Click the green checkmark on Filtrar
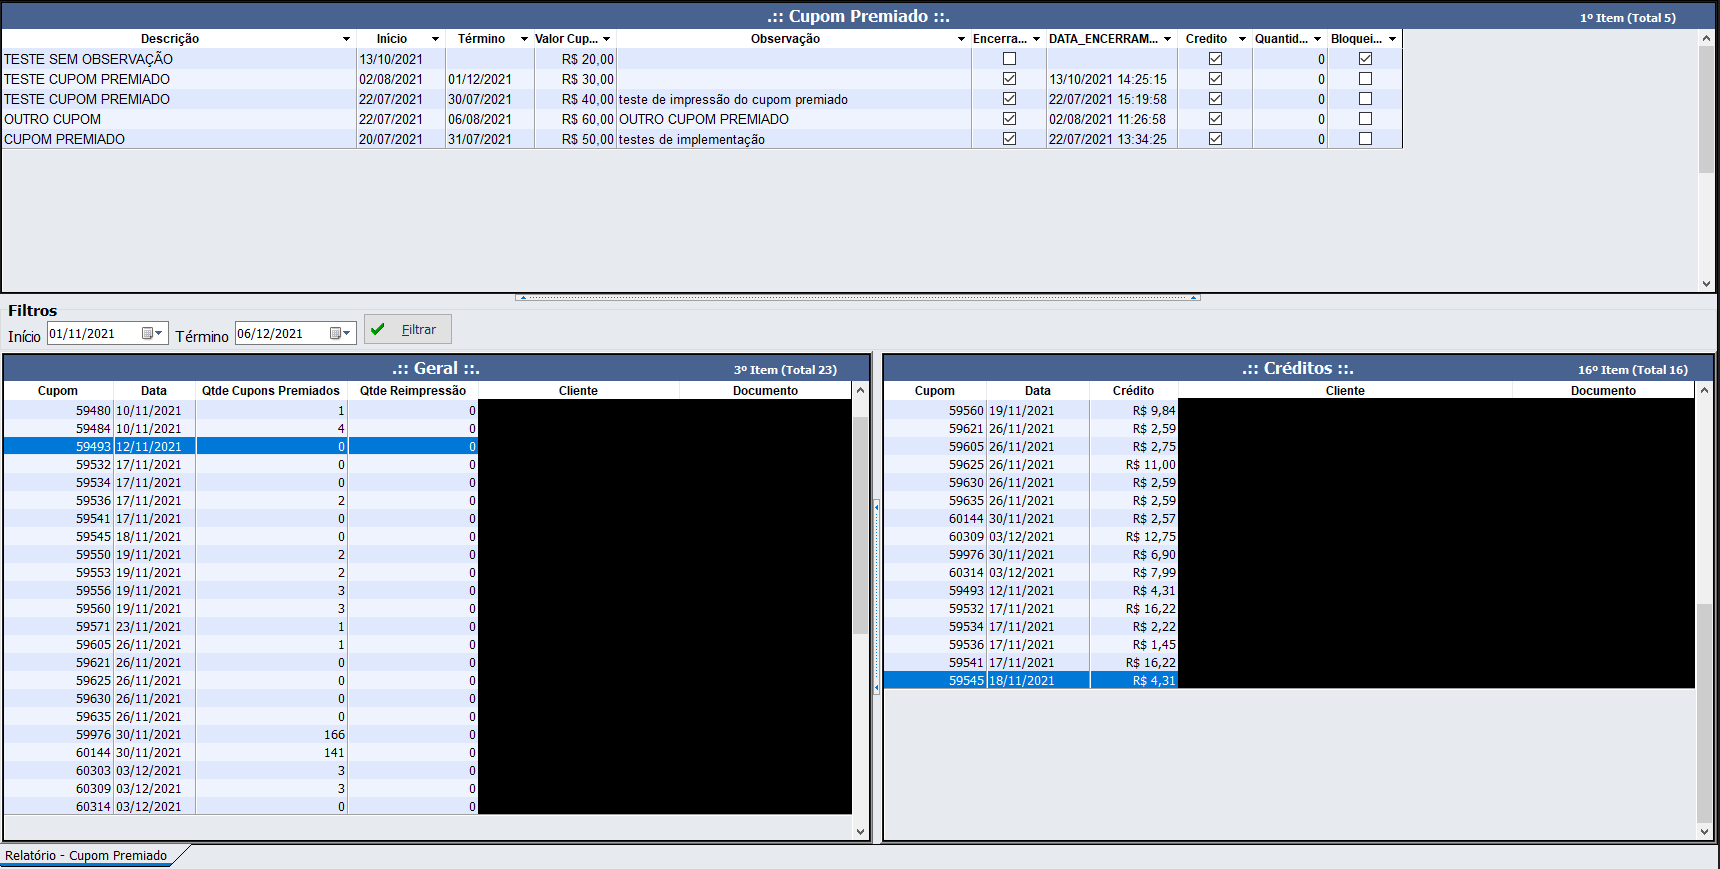This screenshot has height=869, width=1720. (x=378, y=329)
